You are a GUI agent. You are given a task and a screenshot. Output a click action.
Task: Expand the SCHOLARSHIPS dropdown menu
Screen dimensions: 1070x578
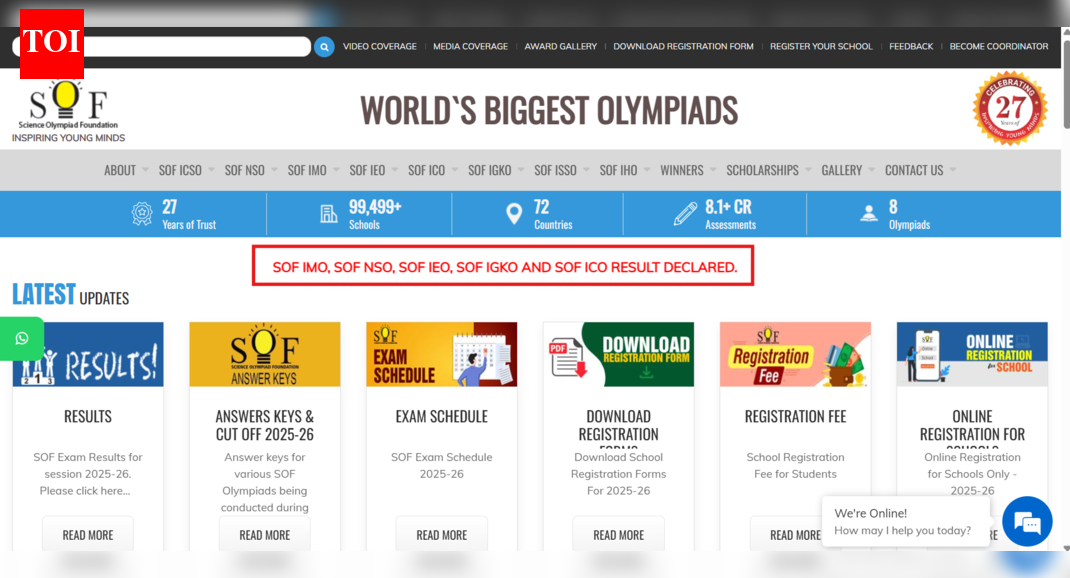pos(768,170)
